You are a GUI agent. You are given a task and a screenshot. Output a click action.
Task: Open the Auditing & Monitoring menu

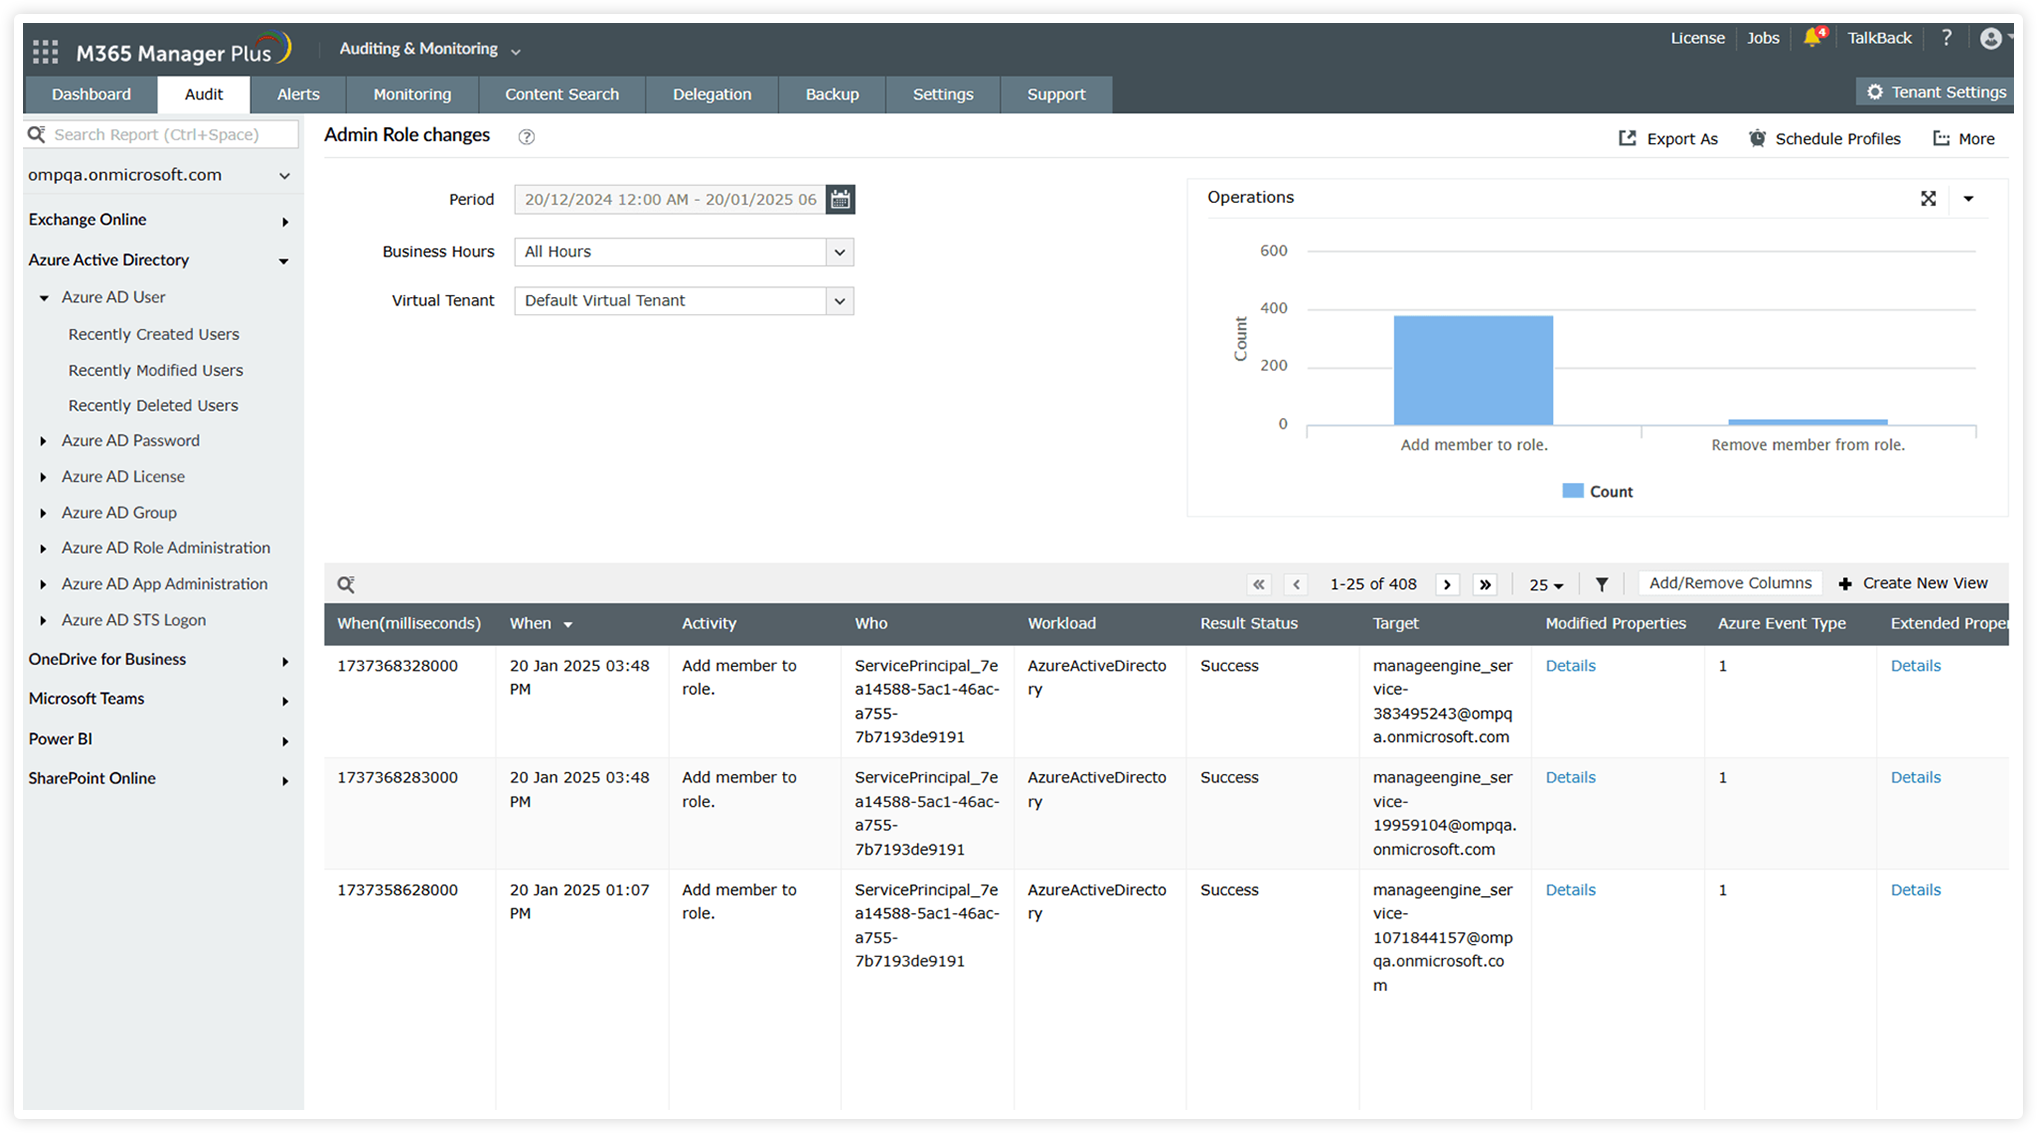click(429, 48)
